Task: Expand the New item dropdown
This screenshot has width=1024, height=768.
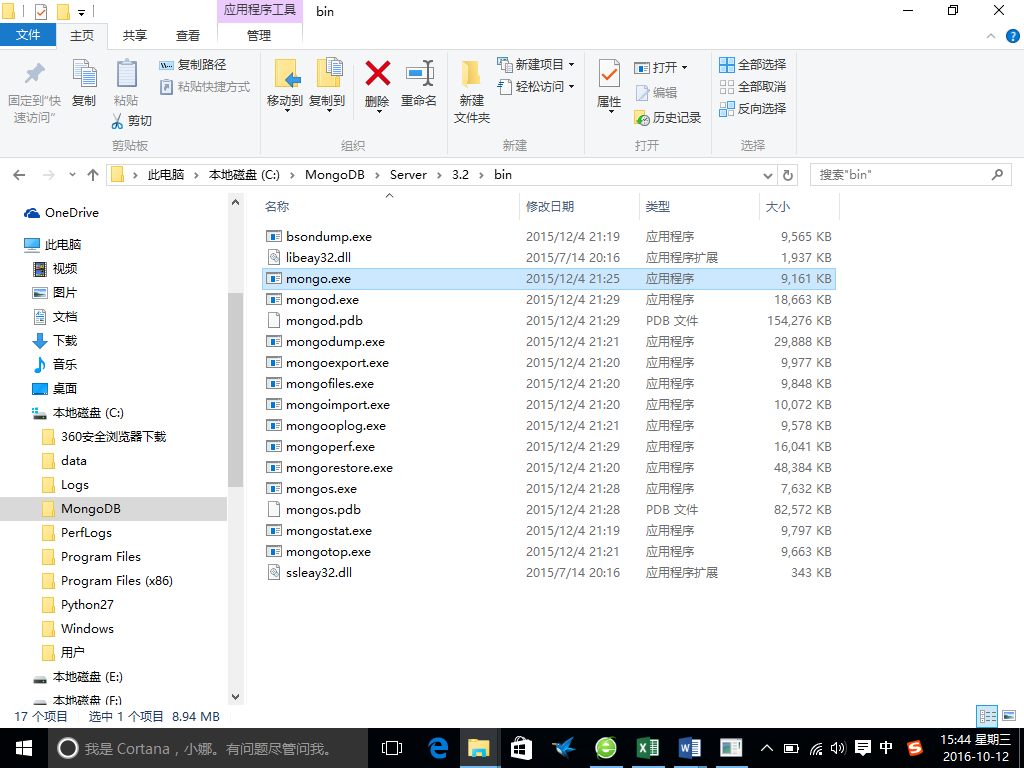Action: pyautogui.click(x=571, y=65)
